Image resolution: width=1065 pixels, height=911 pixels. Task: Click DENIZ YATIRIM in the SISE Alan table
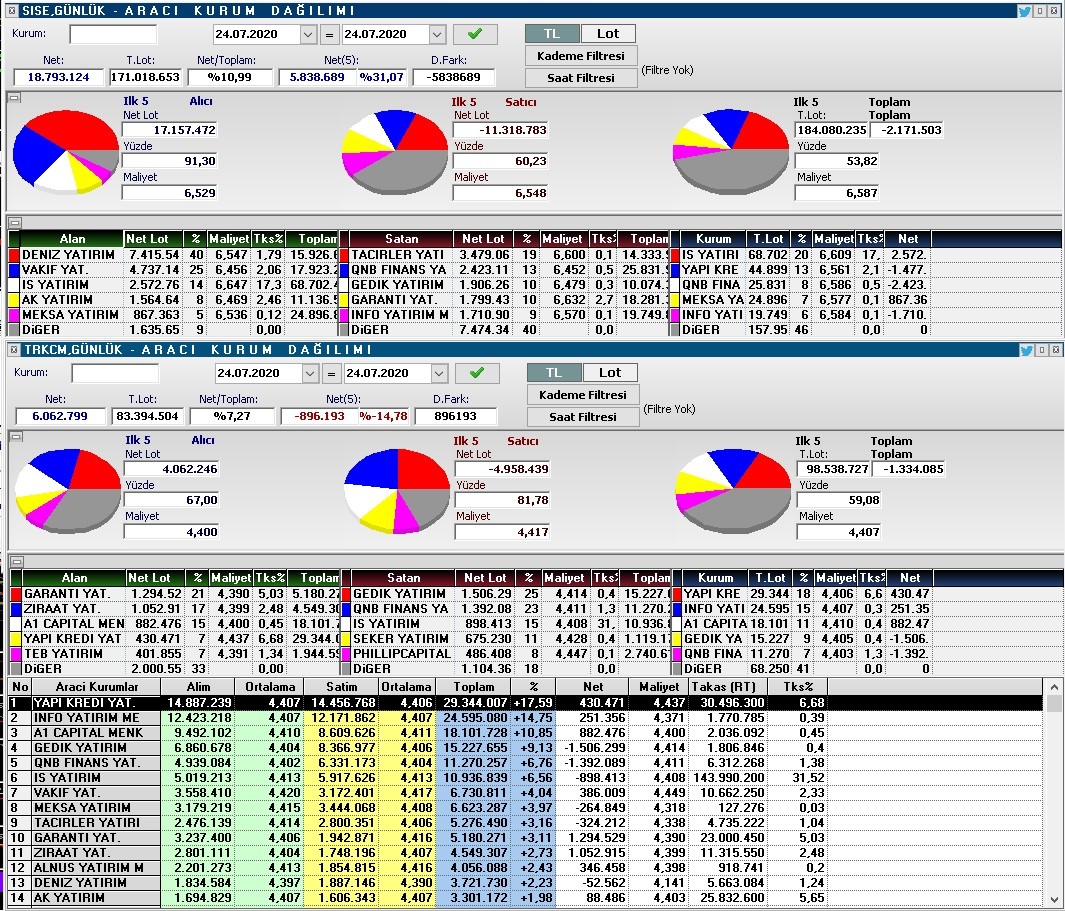(x=69, y=255)
